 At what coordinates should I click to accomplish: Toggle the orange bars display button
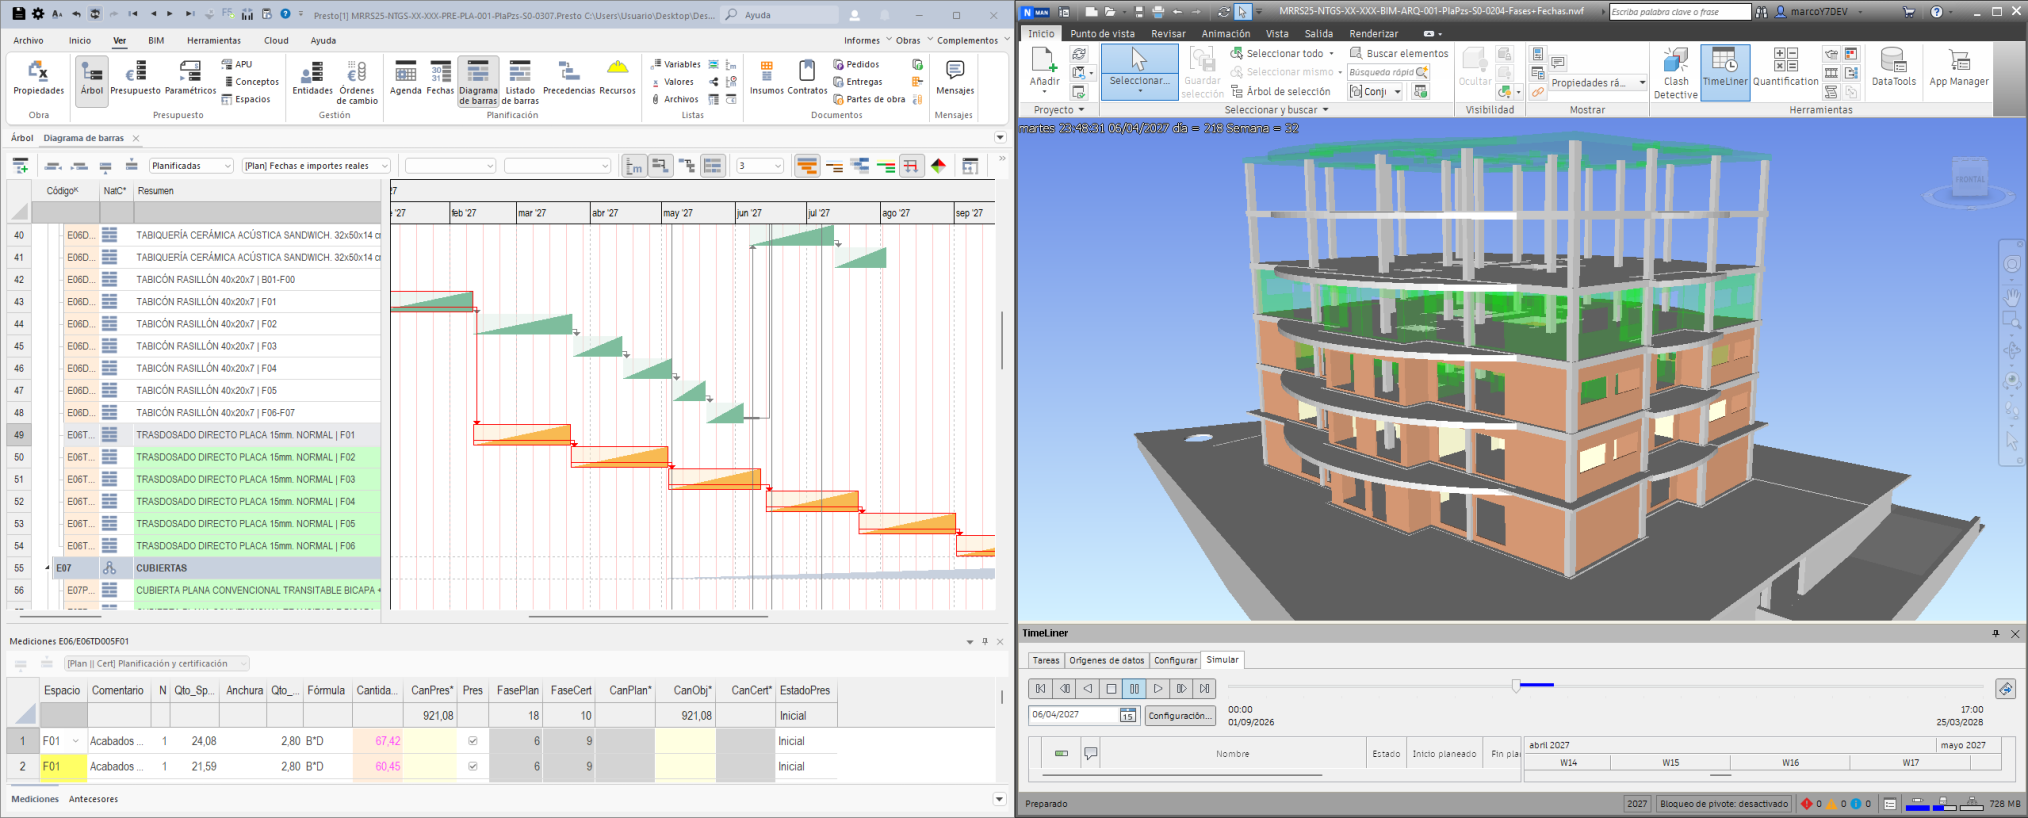click(807, 166)
